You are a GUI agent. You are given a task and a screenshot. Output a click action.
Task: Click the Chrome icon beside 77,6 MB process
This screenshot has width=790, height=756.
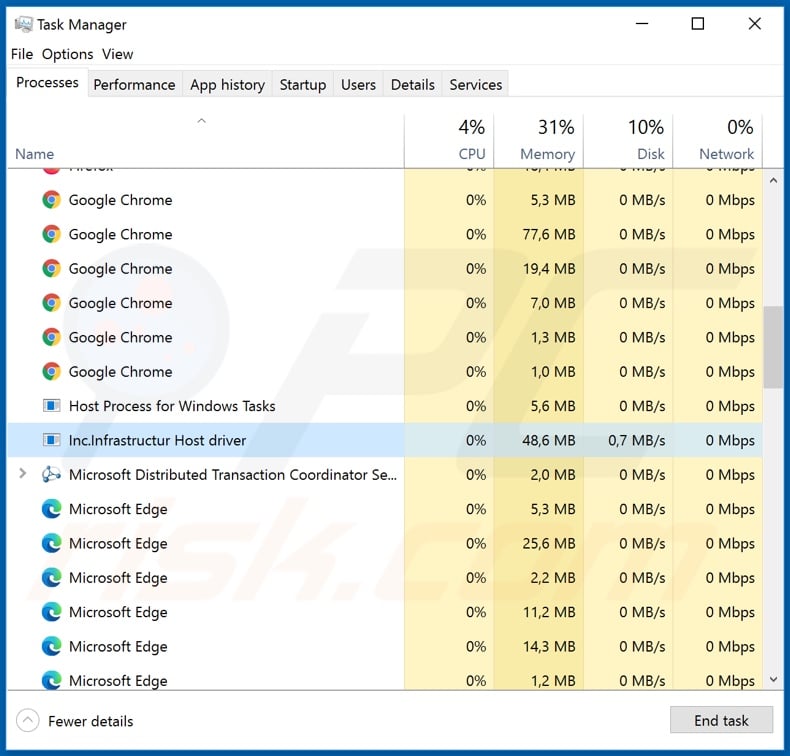tap(51, 234)
